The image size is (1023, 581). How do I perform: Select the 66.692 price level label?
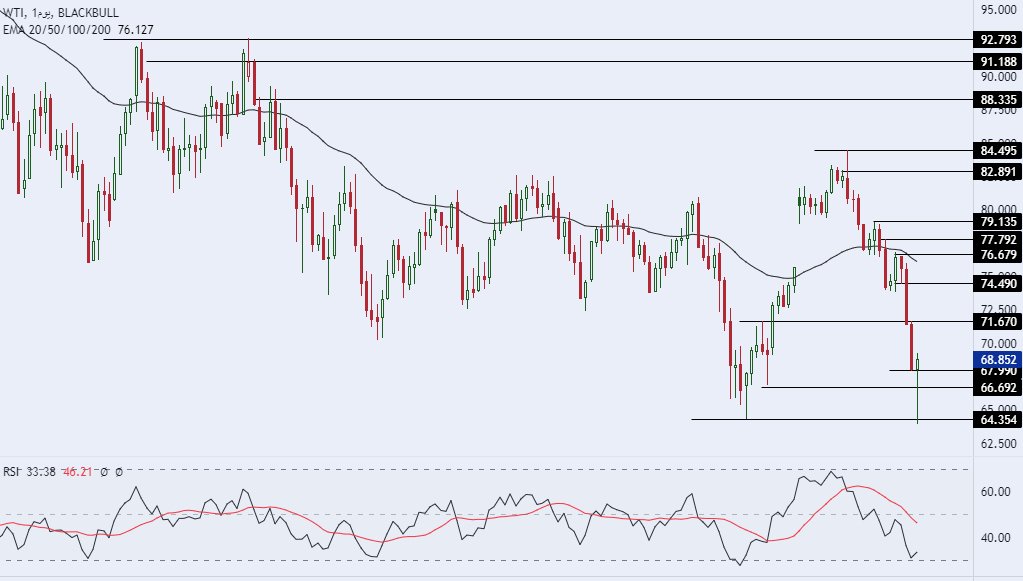coord(998,387)
